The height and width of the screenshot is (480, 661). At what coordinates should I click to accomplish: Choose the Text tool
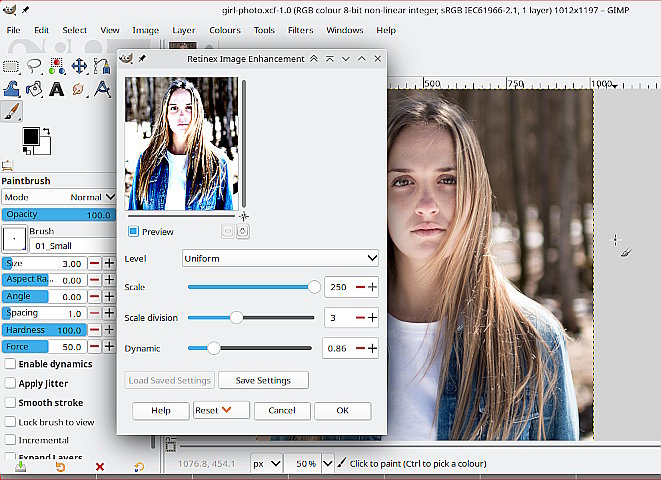click(x=57, y=89)
